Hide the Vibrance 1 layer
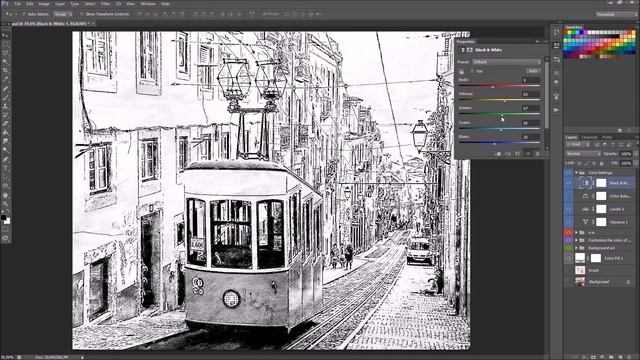The image size is (640, 360). coord(569,222)
